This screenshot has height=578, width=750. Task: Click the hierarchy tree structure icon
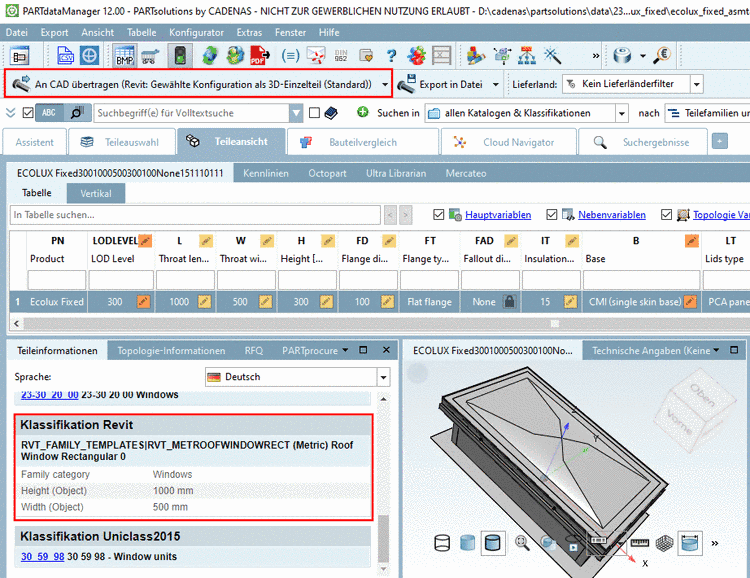point(527,56)
